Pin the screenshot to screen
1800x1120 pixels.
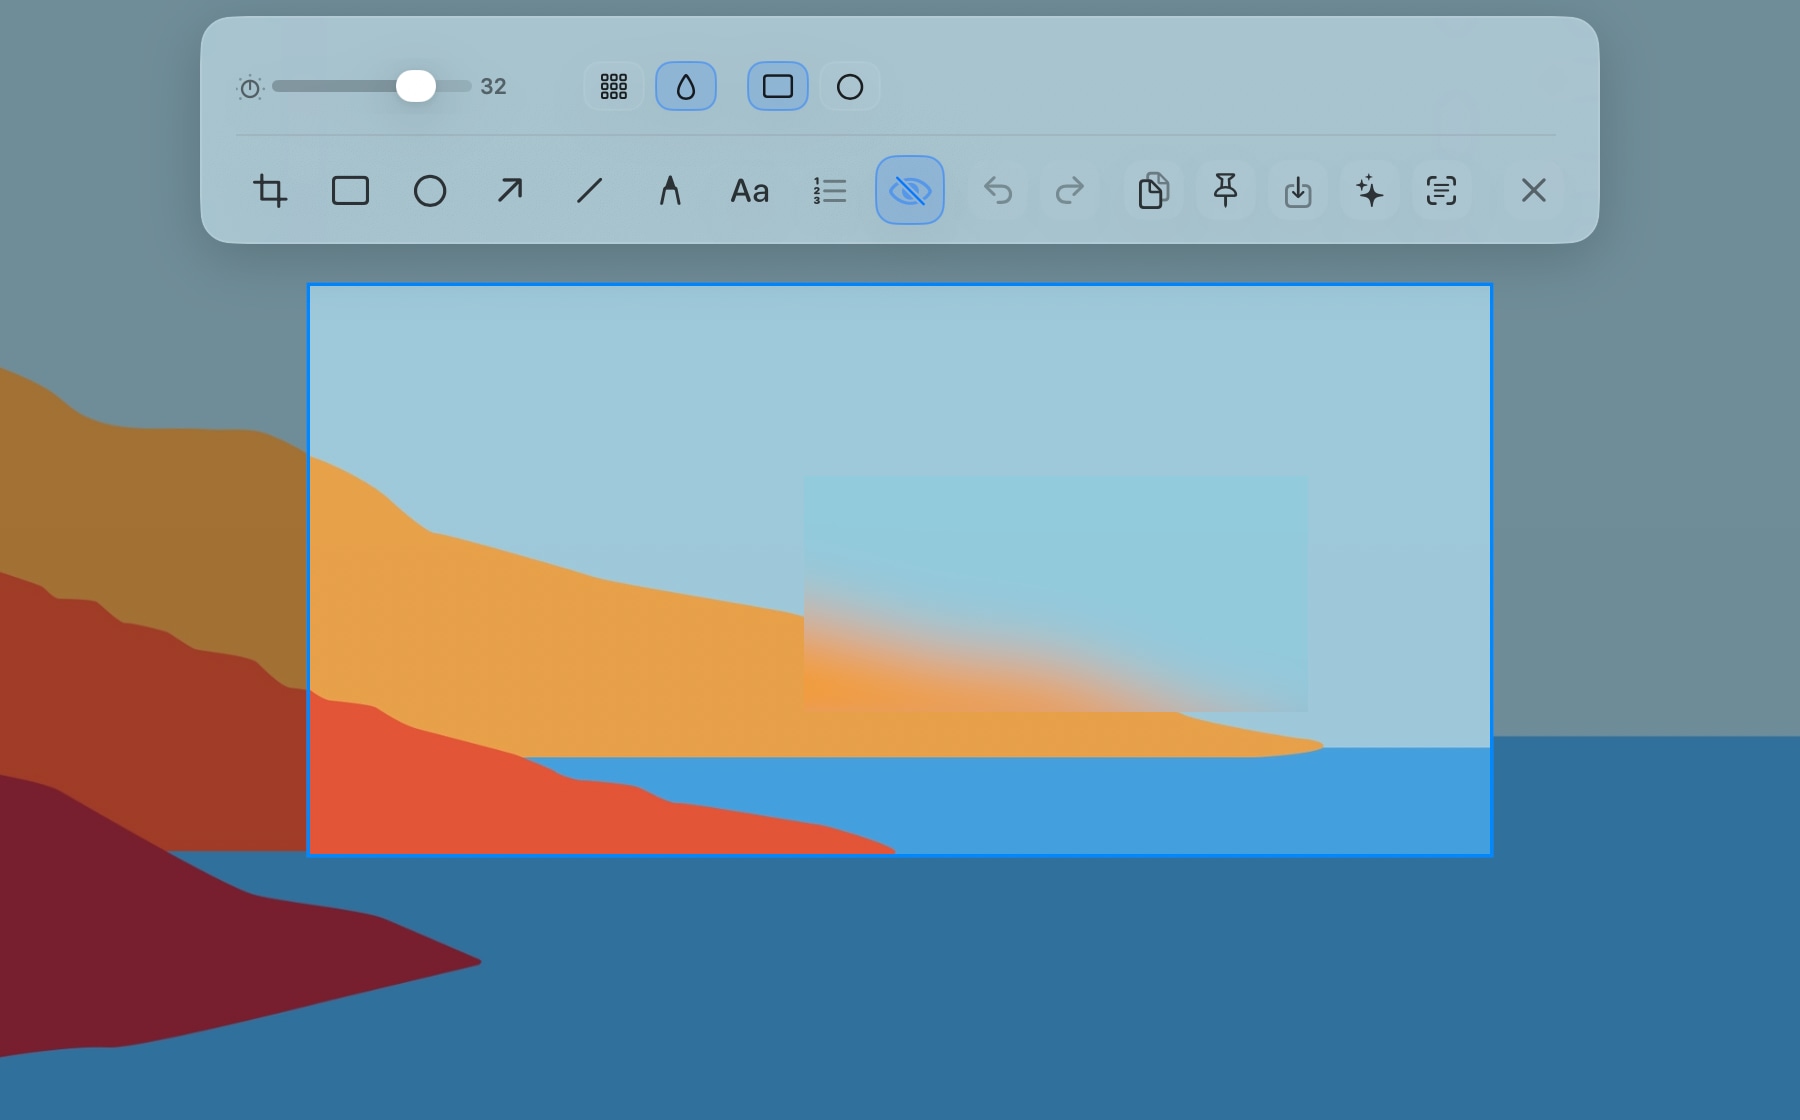tap(1225, 190)
